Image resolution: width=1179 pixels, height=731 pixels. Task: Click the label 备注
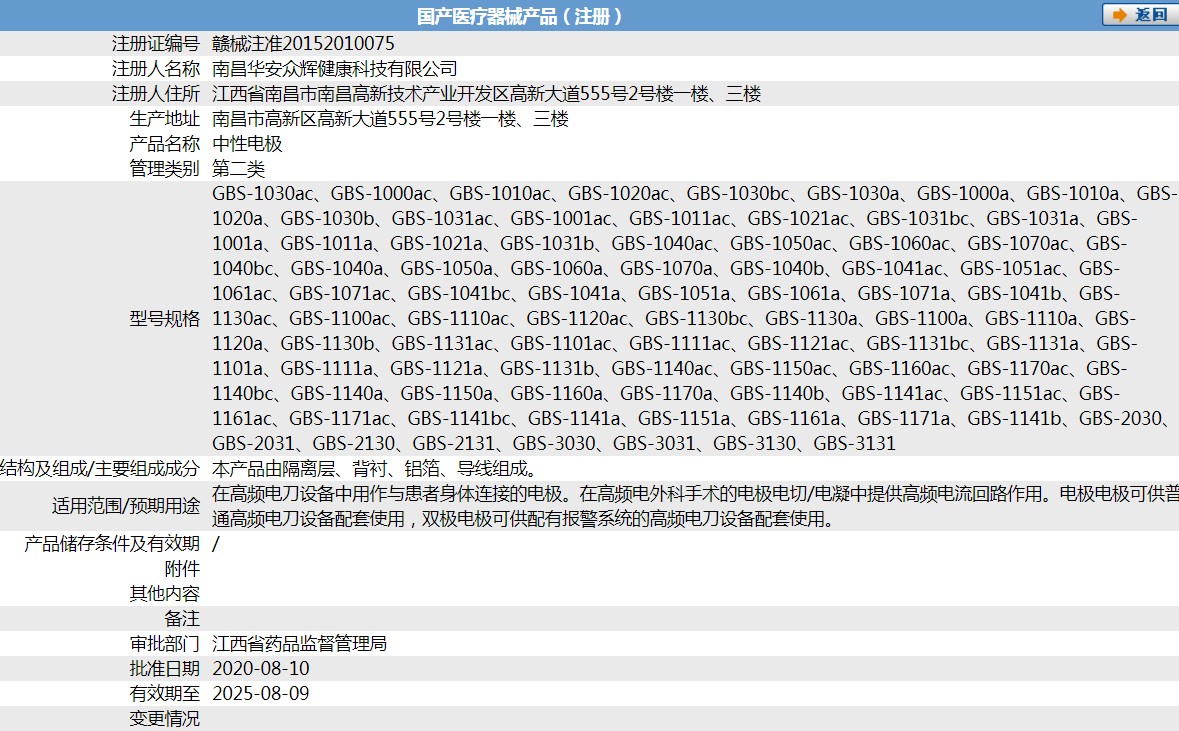[x=182, y=618]
